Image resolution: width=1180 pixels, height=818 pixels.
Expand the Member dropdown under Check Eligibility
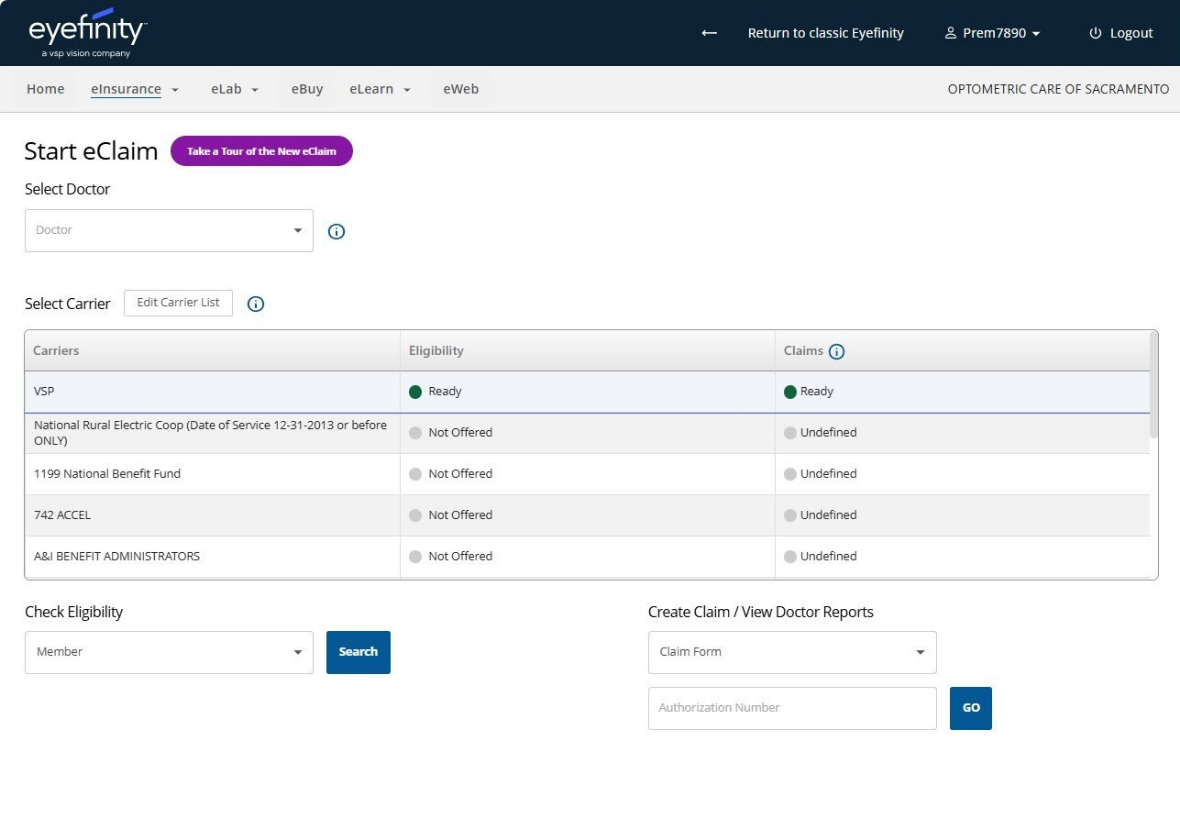pyautogui.click(x=169, y=652)
